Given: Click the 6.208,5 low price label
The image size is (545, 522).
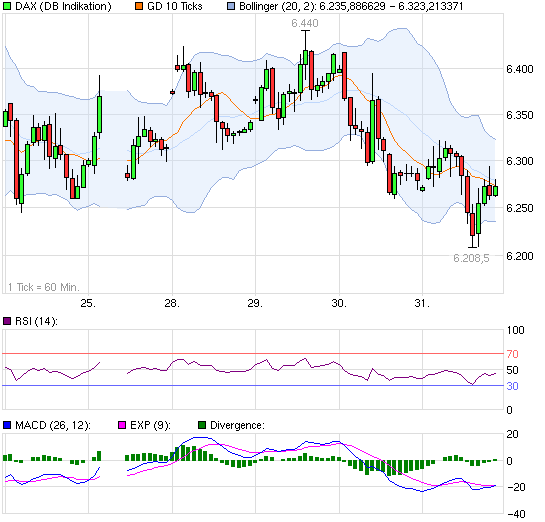Looking at the screenshot, I should pos(471,258).
